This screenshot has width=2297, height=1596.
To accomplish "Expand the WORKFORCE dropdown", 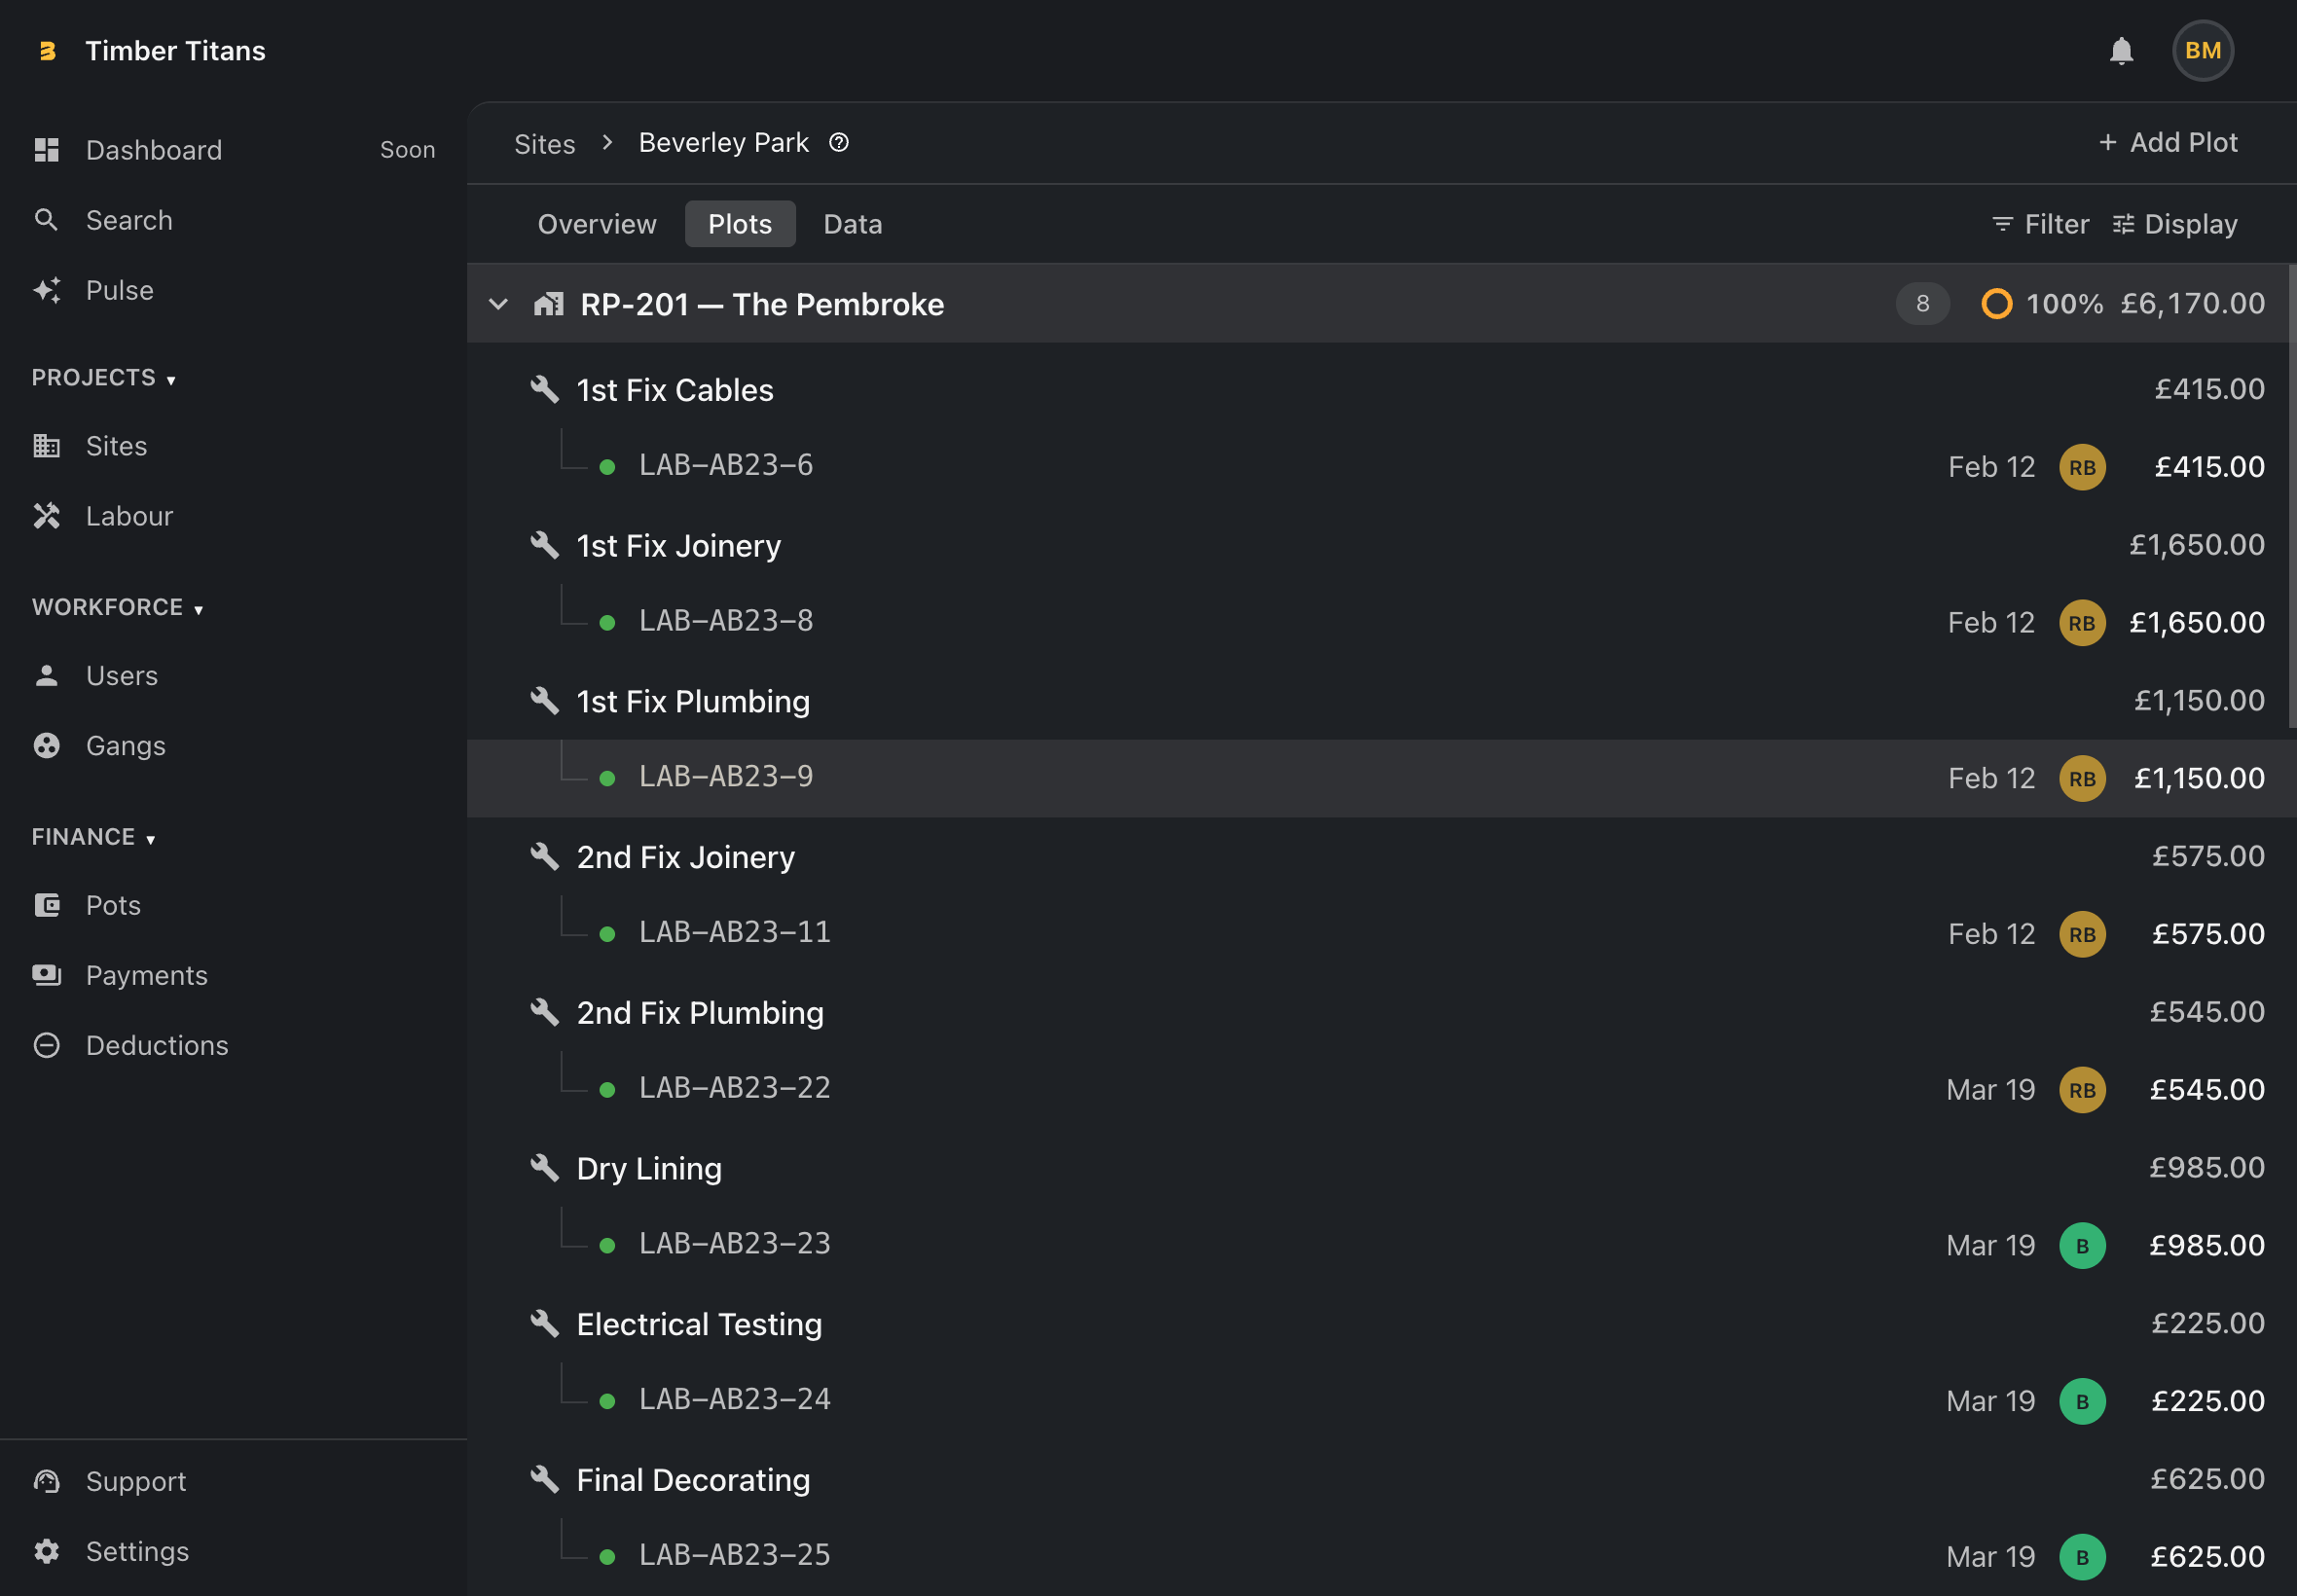I will 199,608.
